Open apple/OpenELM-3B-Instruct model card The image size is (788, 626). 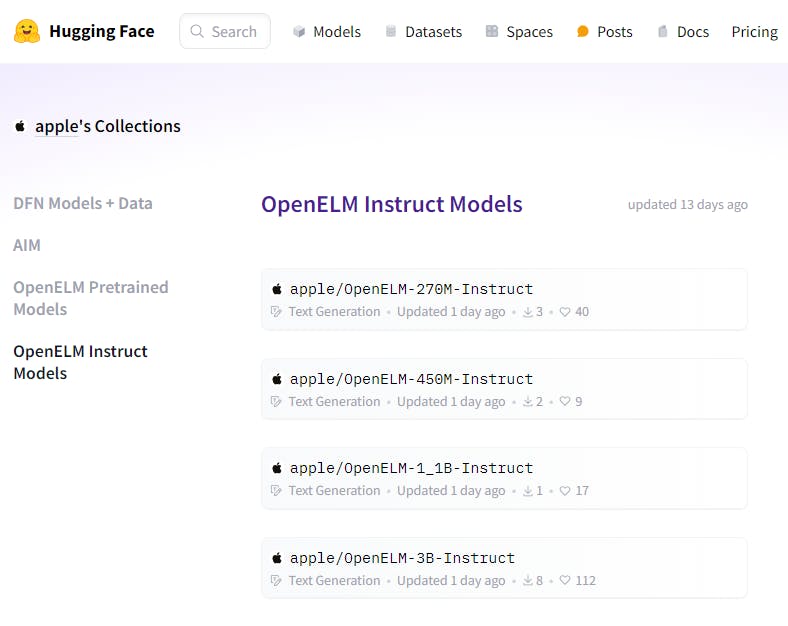click(402, 558)
